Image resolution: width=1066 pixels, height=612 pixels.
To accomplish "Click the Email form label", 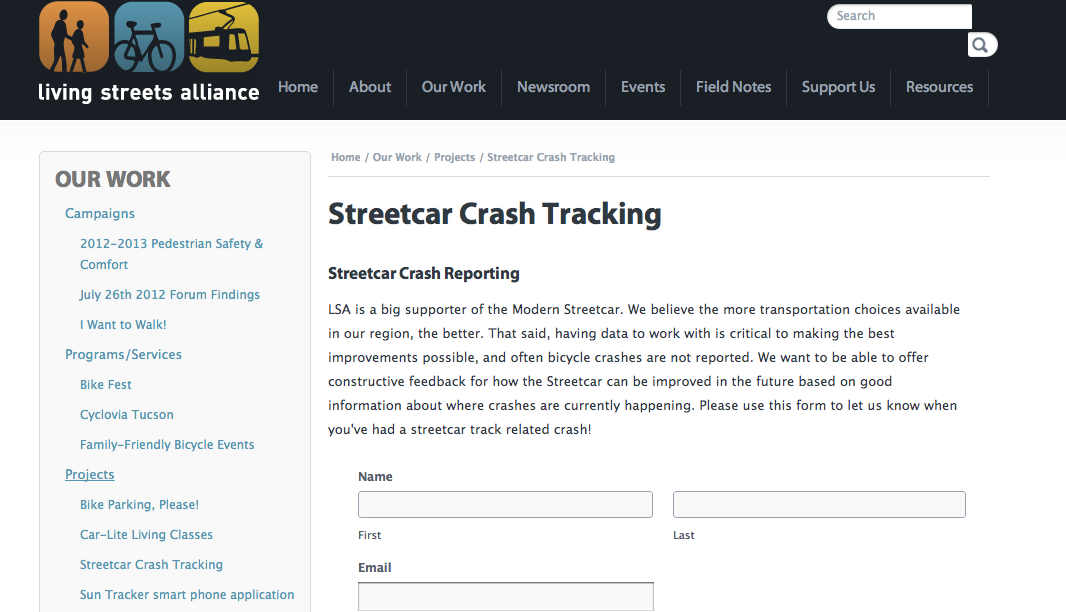I will (375, 568).
